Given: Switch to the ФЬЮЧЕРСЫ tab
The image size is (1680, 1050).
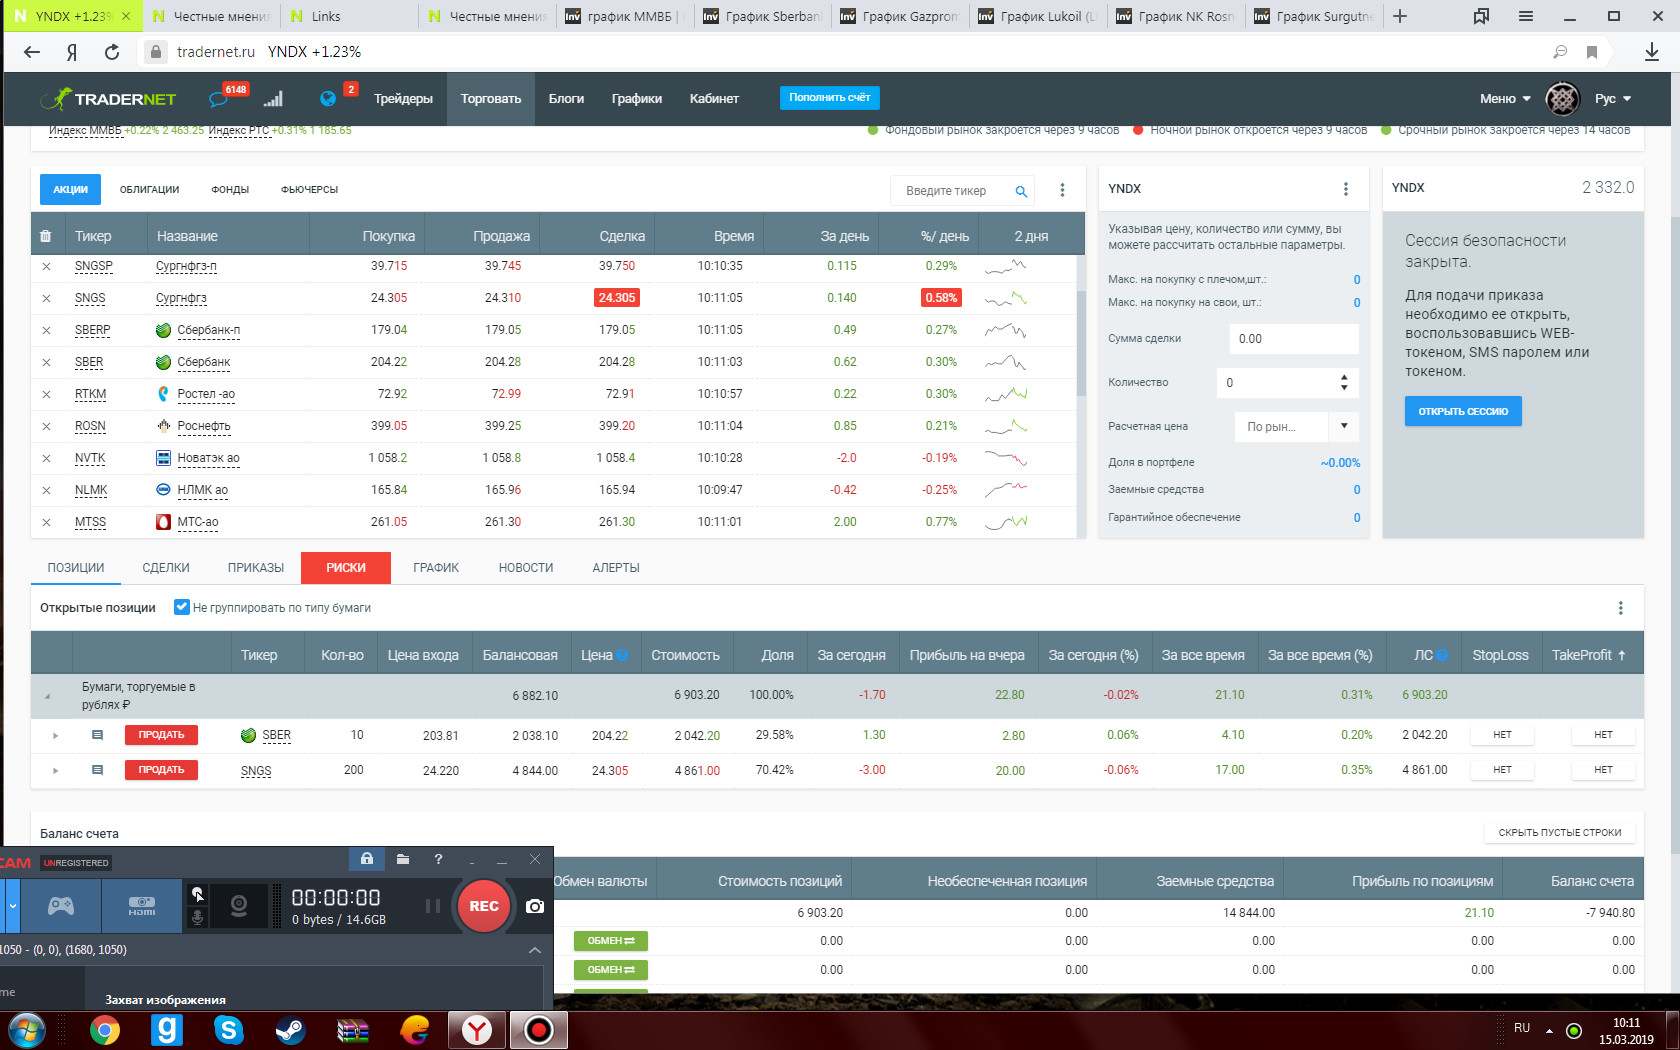Looking at the screenshot, I should click(x=309, y=190).
